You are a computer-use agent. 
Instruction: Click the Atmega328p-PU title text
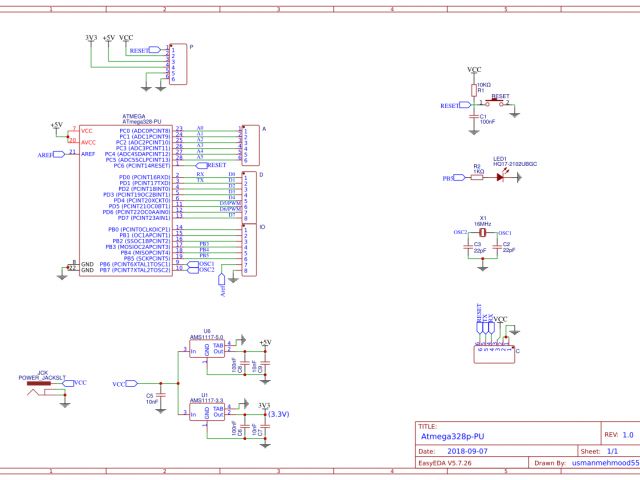[452, 437]
